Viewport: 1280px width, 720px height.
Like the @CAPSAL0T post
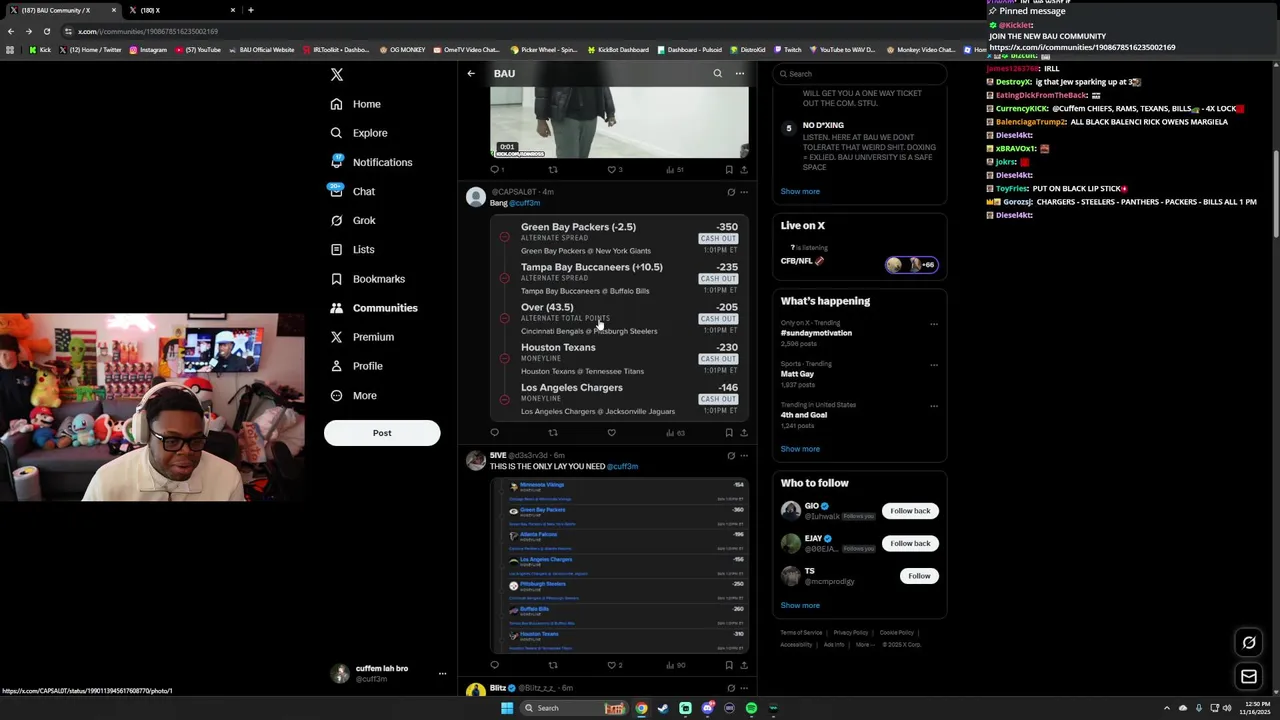(x=611, y=433)
